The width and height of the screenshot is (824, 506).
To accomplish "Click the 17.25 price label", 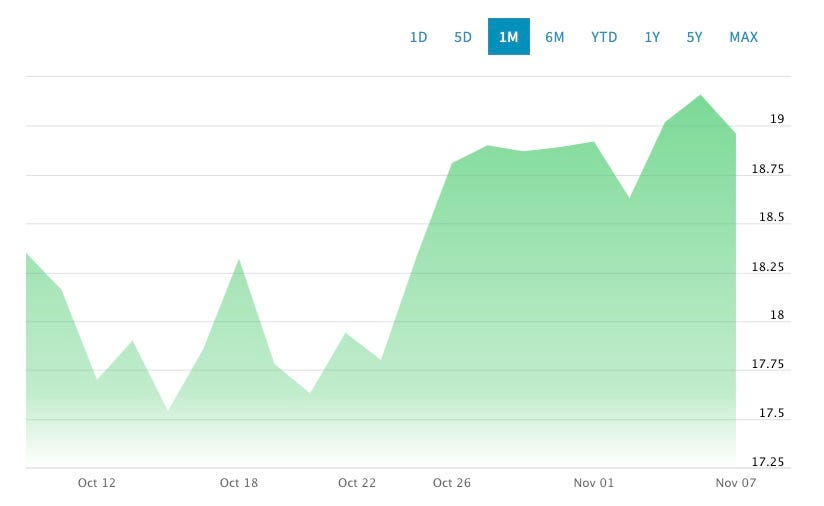I will tap(768, 462).
